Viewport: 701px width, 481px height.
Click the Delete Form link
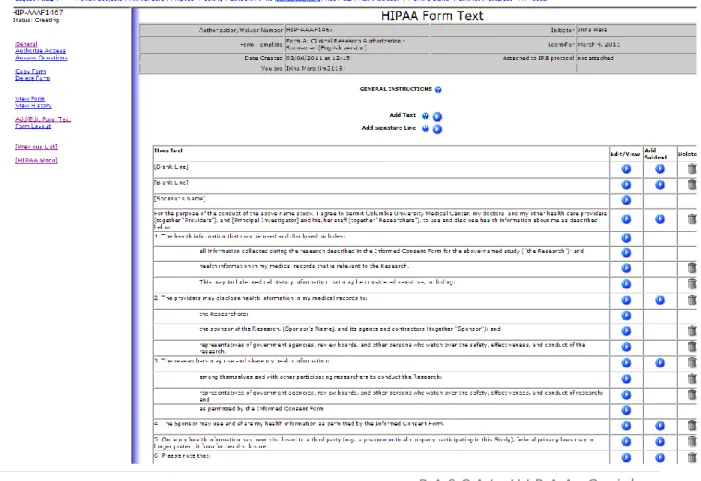click(33, 78)
